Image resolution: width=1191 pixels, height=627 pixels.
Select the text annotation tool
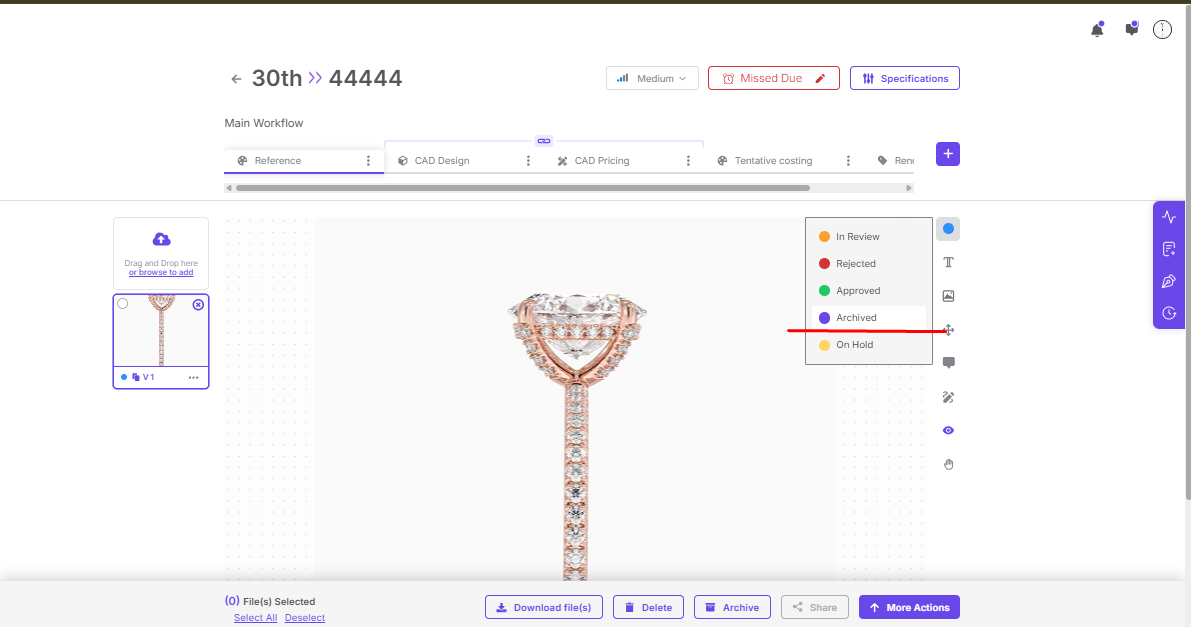click(948, 262)
